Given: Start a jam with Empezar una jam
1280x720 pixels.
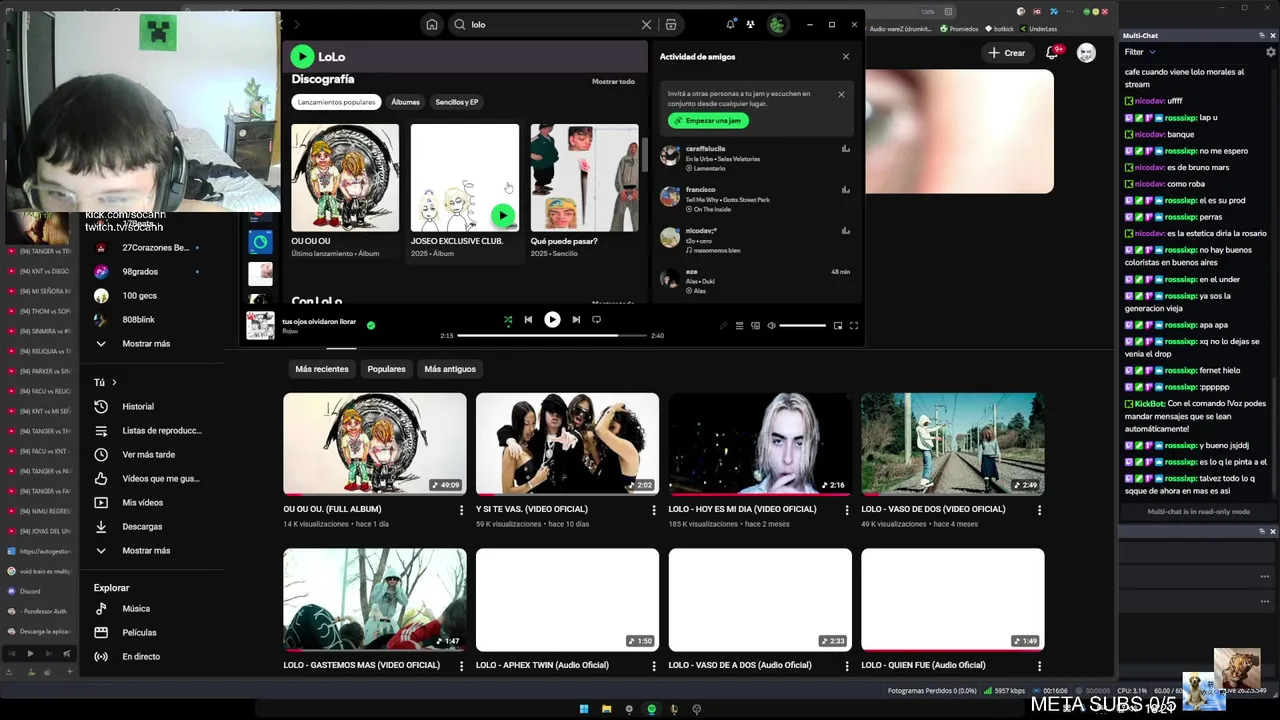Looking at the screenshot, I should tap(709, 121).
